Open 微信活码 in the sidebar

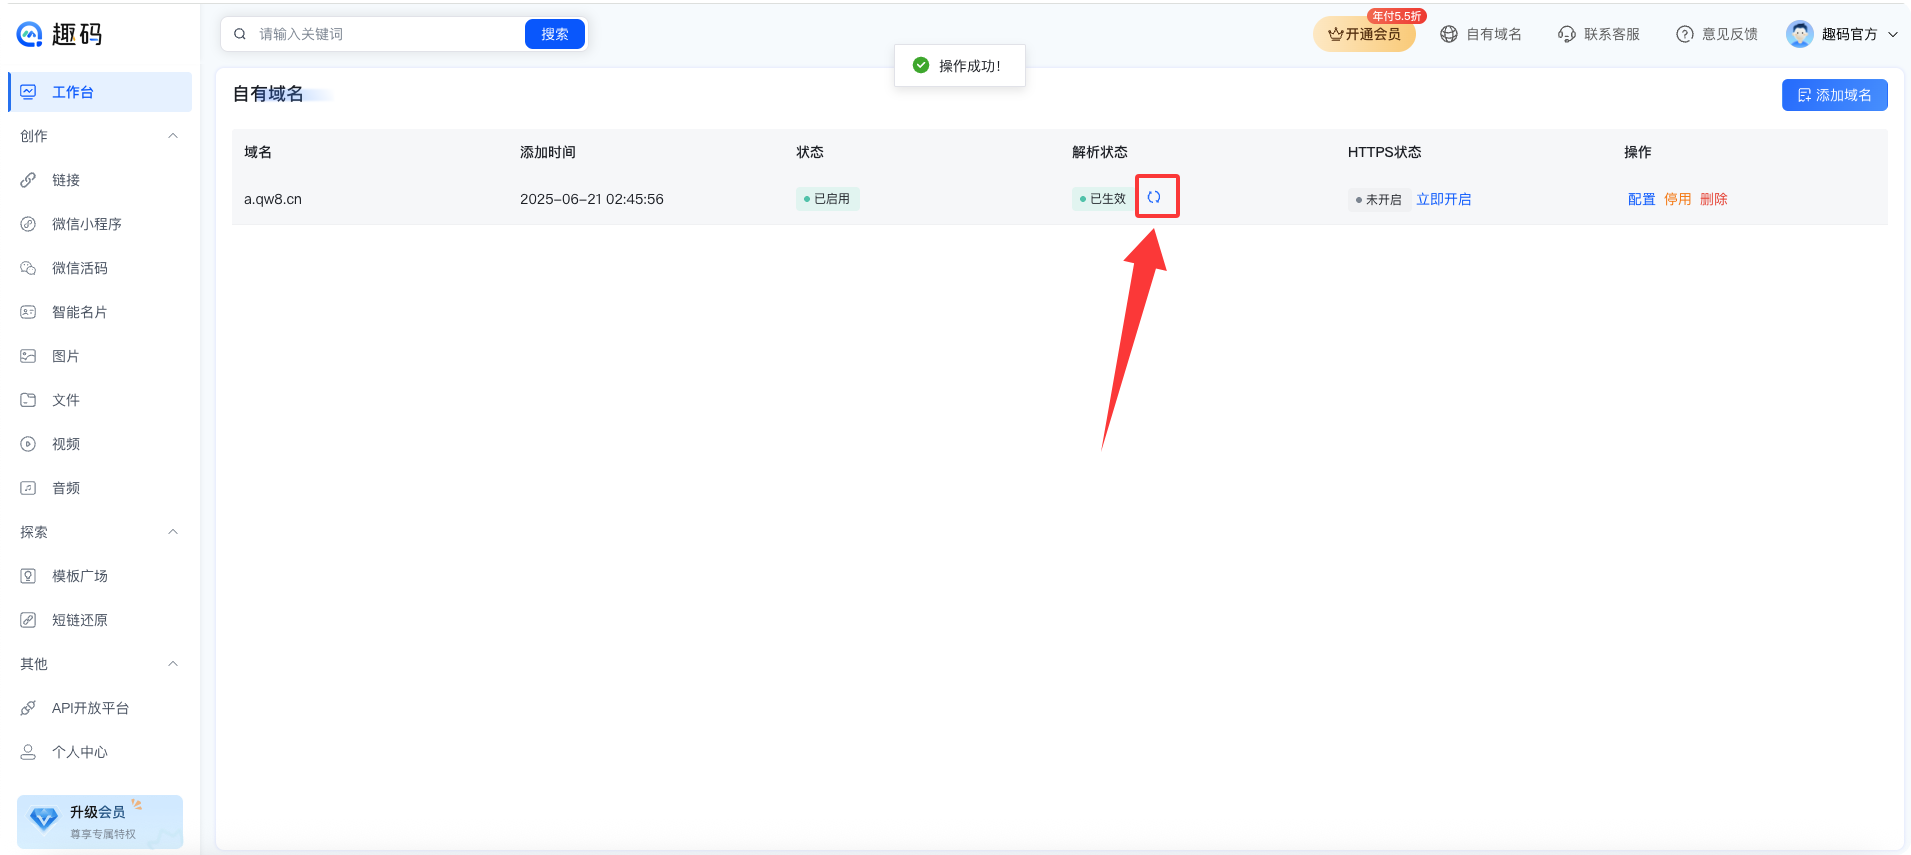click(79, 268)
